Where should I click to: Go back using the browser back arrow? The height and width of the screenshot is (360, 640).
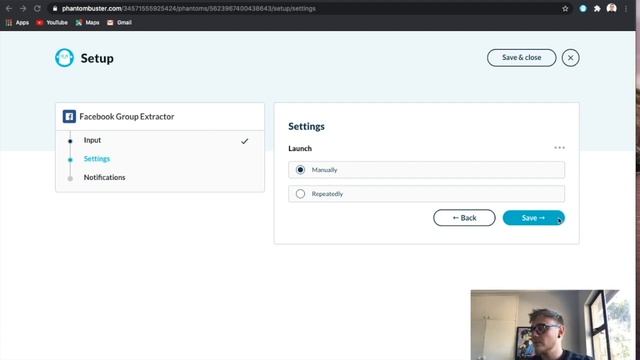click(9, 8)
